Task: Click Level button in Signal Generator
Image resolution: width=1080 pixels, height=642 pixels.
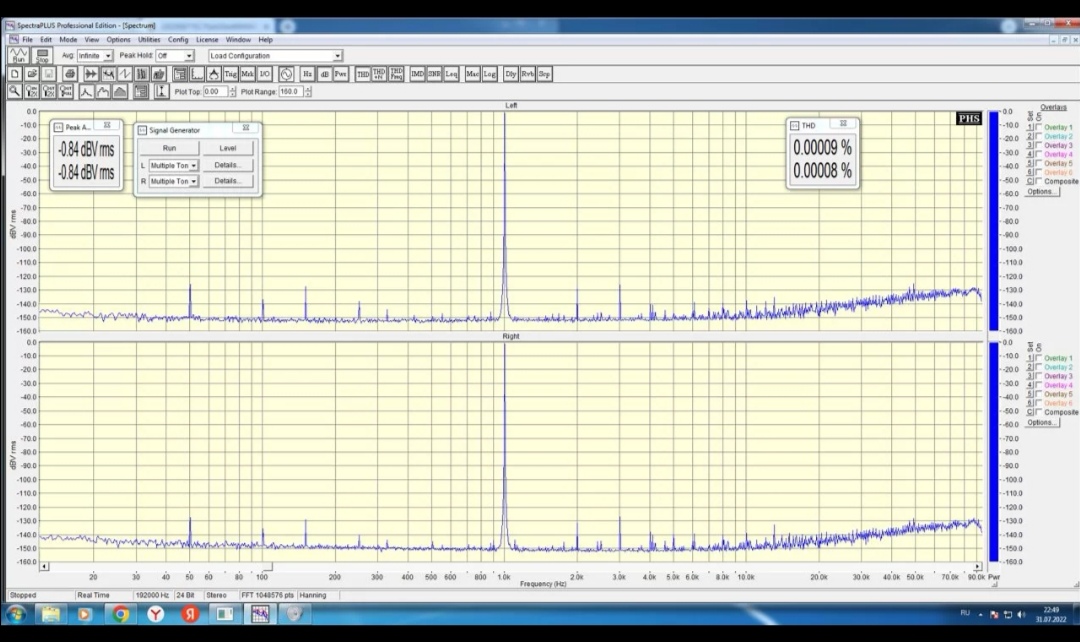Action: click(228, 148)
